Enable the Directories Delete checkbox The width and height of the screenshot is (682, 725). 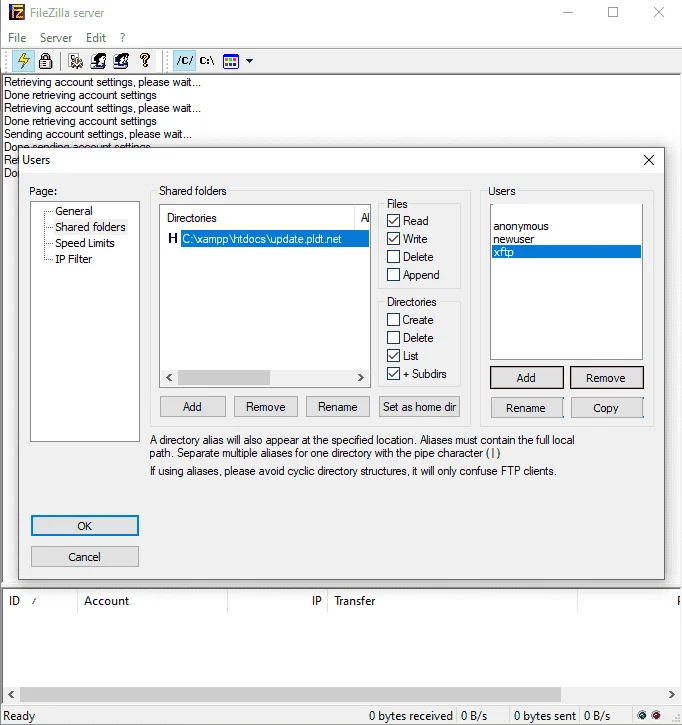[x=393, y=338]
